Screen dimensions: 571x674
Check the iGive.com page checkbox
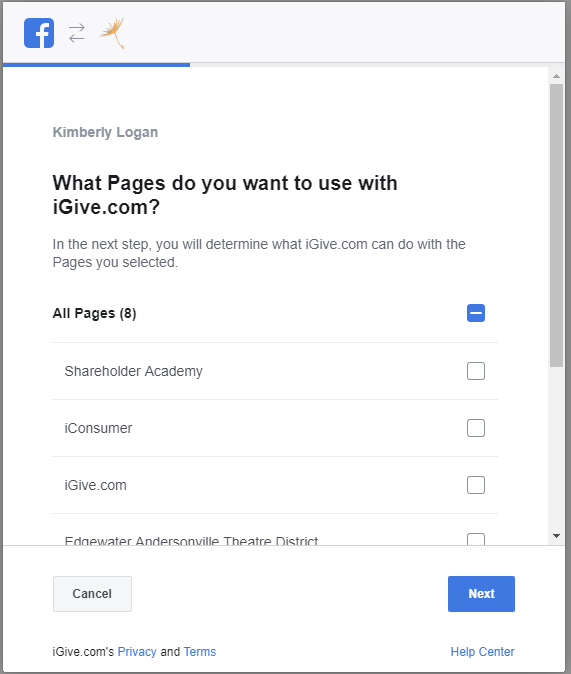(x=476, y=485)
